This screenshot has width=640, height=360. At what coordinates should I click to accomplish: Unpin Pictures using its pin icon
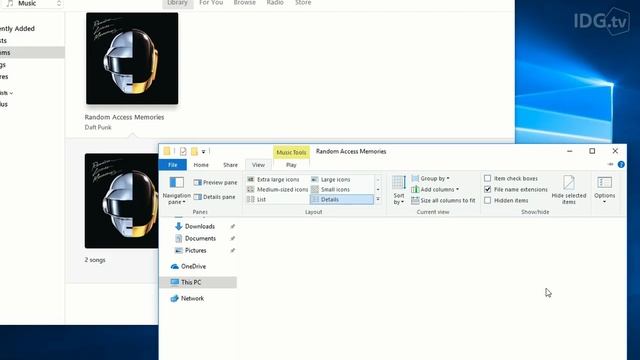(232, 250)
